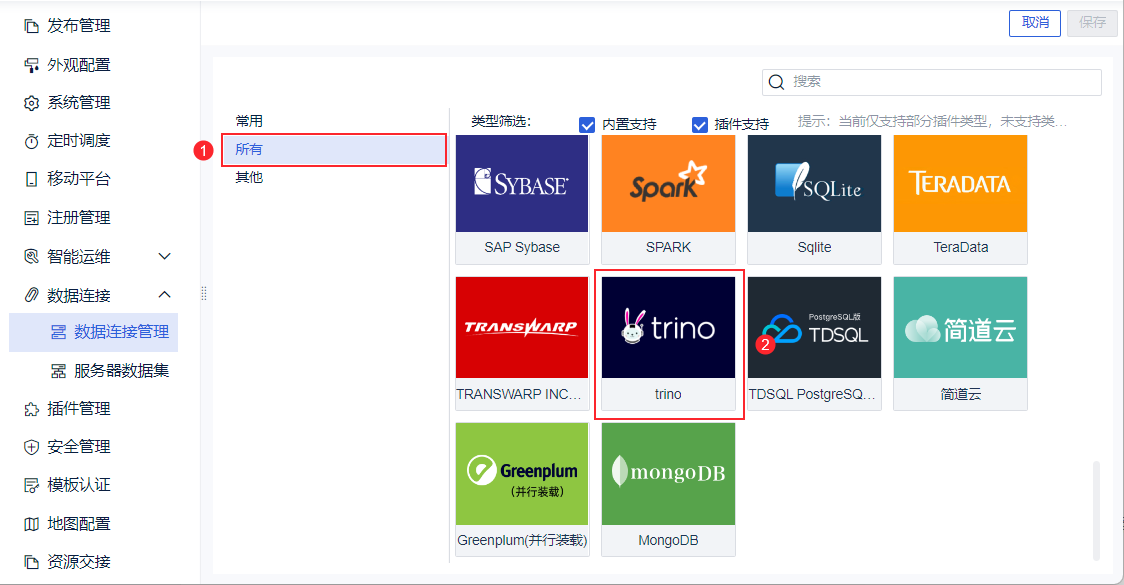Click the 保存 button
1124x585 pixels.
pos(1092,23)
